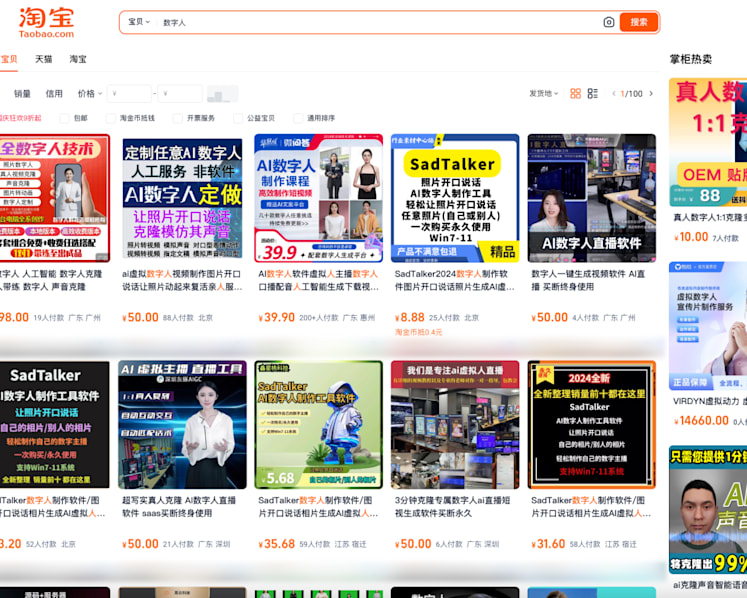
Task: Open 定制任意AI数字人 product thumbnail
Action: pos(182,198)
